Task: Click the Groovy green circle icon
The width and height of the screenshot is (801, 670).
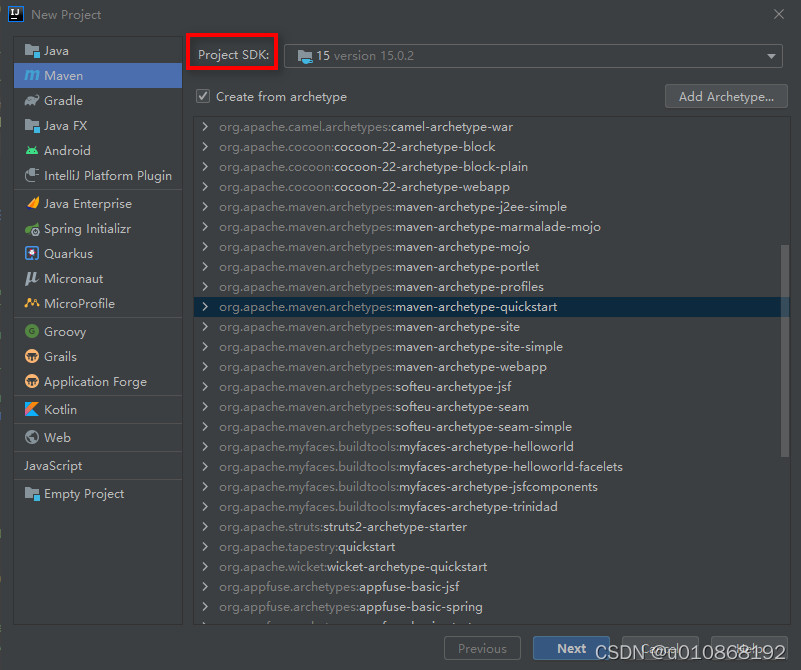Action: click(32, 331)
